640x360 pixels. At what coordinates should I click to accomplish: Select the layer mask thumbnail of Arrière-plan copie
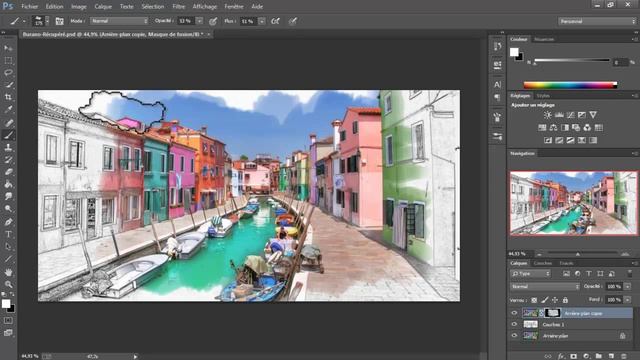553,313
